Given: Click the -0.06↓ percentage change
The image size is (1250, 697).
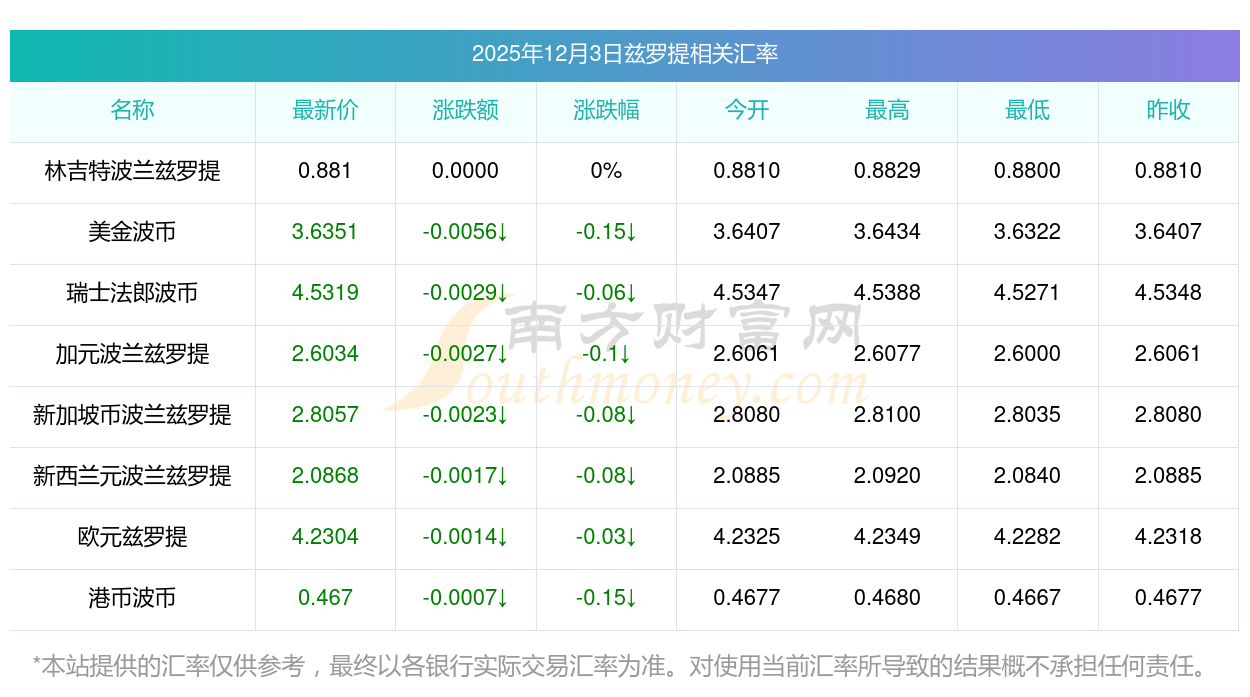Looking at the screenshot, I should (x=606, y=293).
